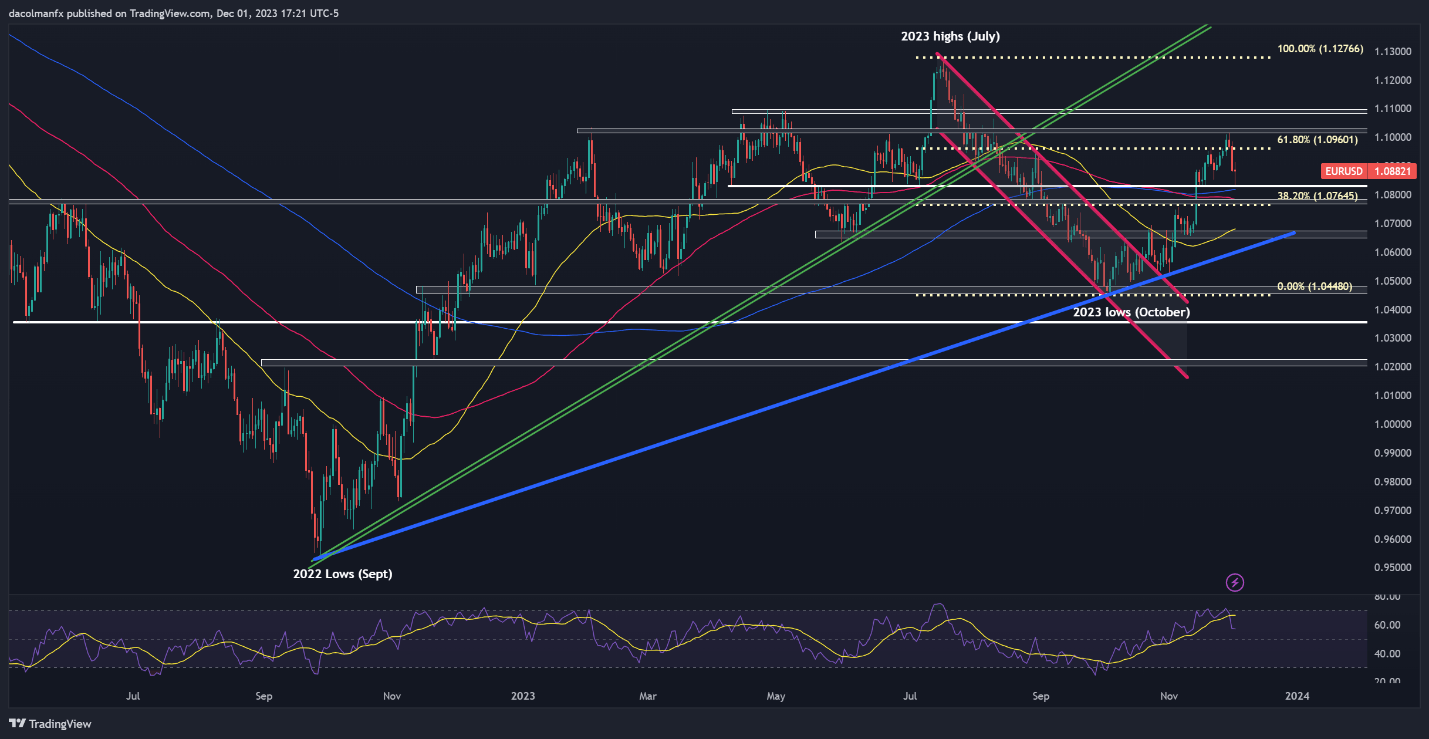Click the 60.00 RSI axis value
The height and width of the screenshot is (739, 1429).
point(1387,626)
